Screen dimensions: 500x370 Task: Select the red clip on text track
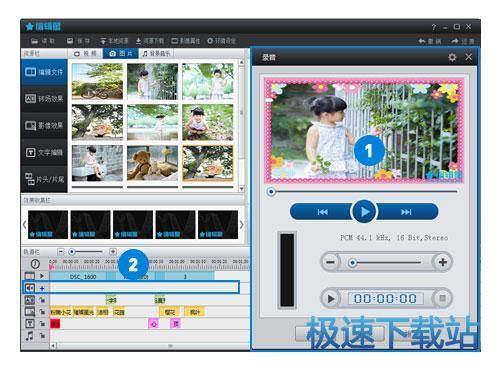point(55,324)
